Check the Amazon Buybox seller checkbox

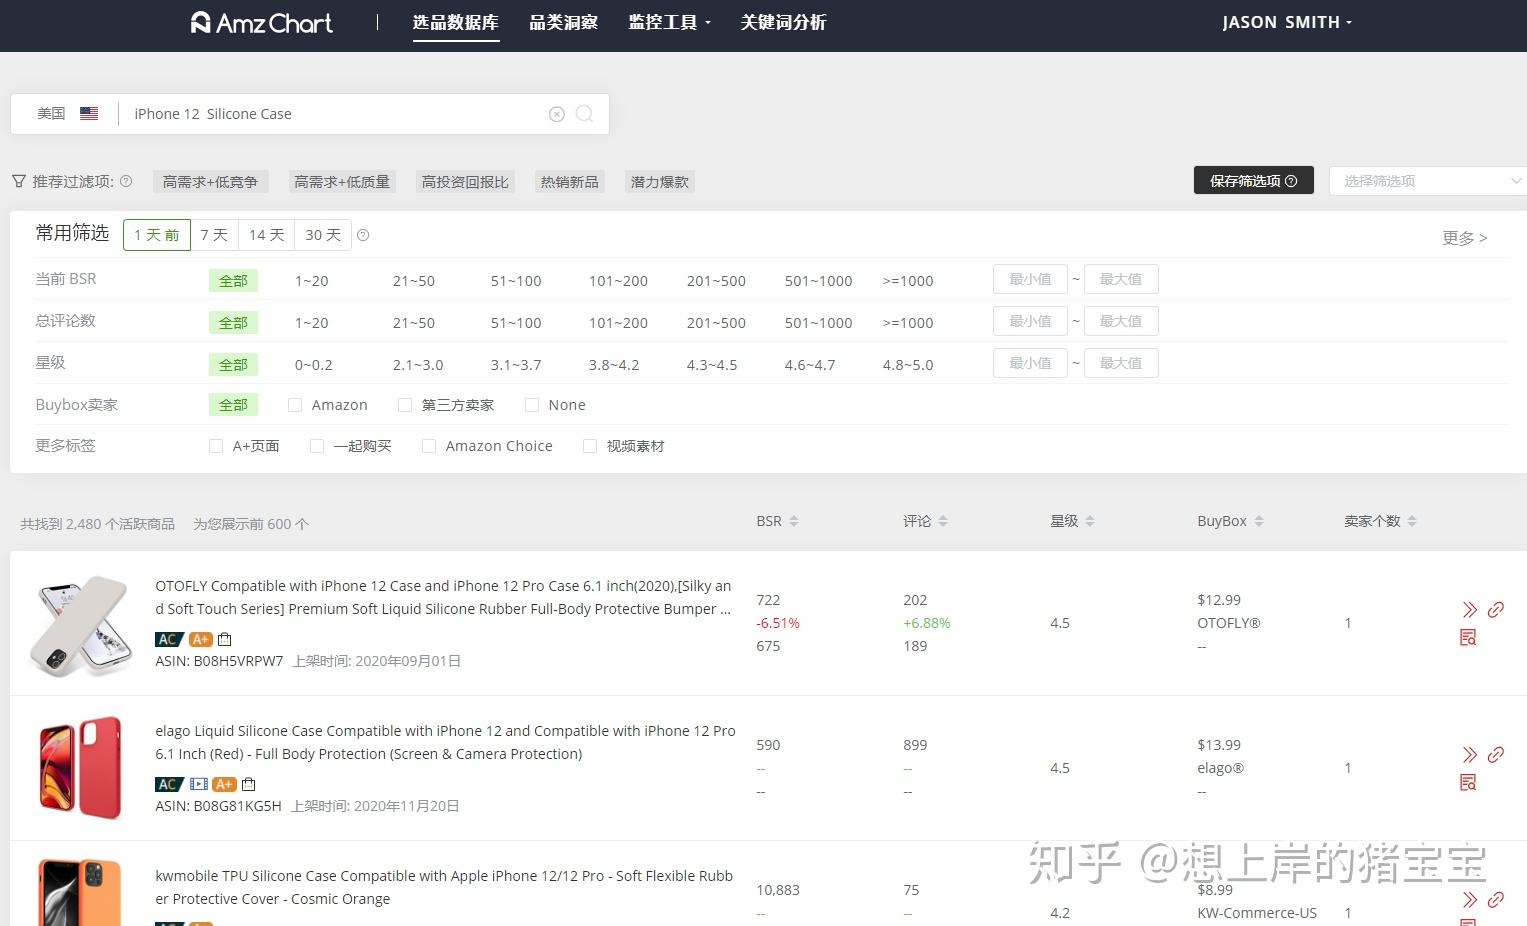click(x=295, y=405)
